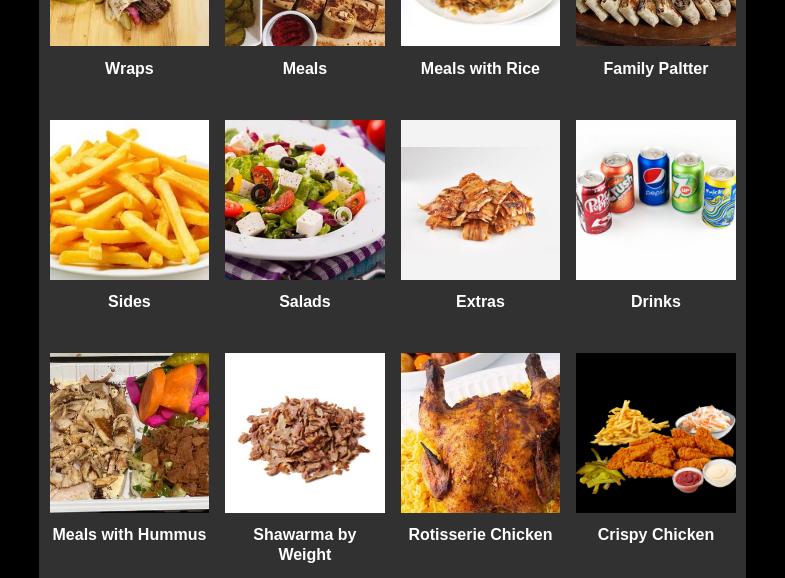This screenshot has width=785, height=578.
Task: Select the Drinks category title
Action: [x=656, y=302]
